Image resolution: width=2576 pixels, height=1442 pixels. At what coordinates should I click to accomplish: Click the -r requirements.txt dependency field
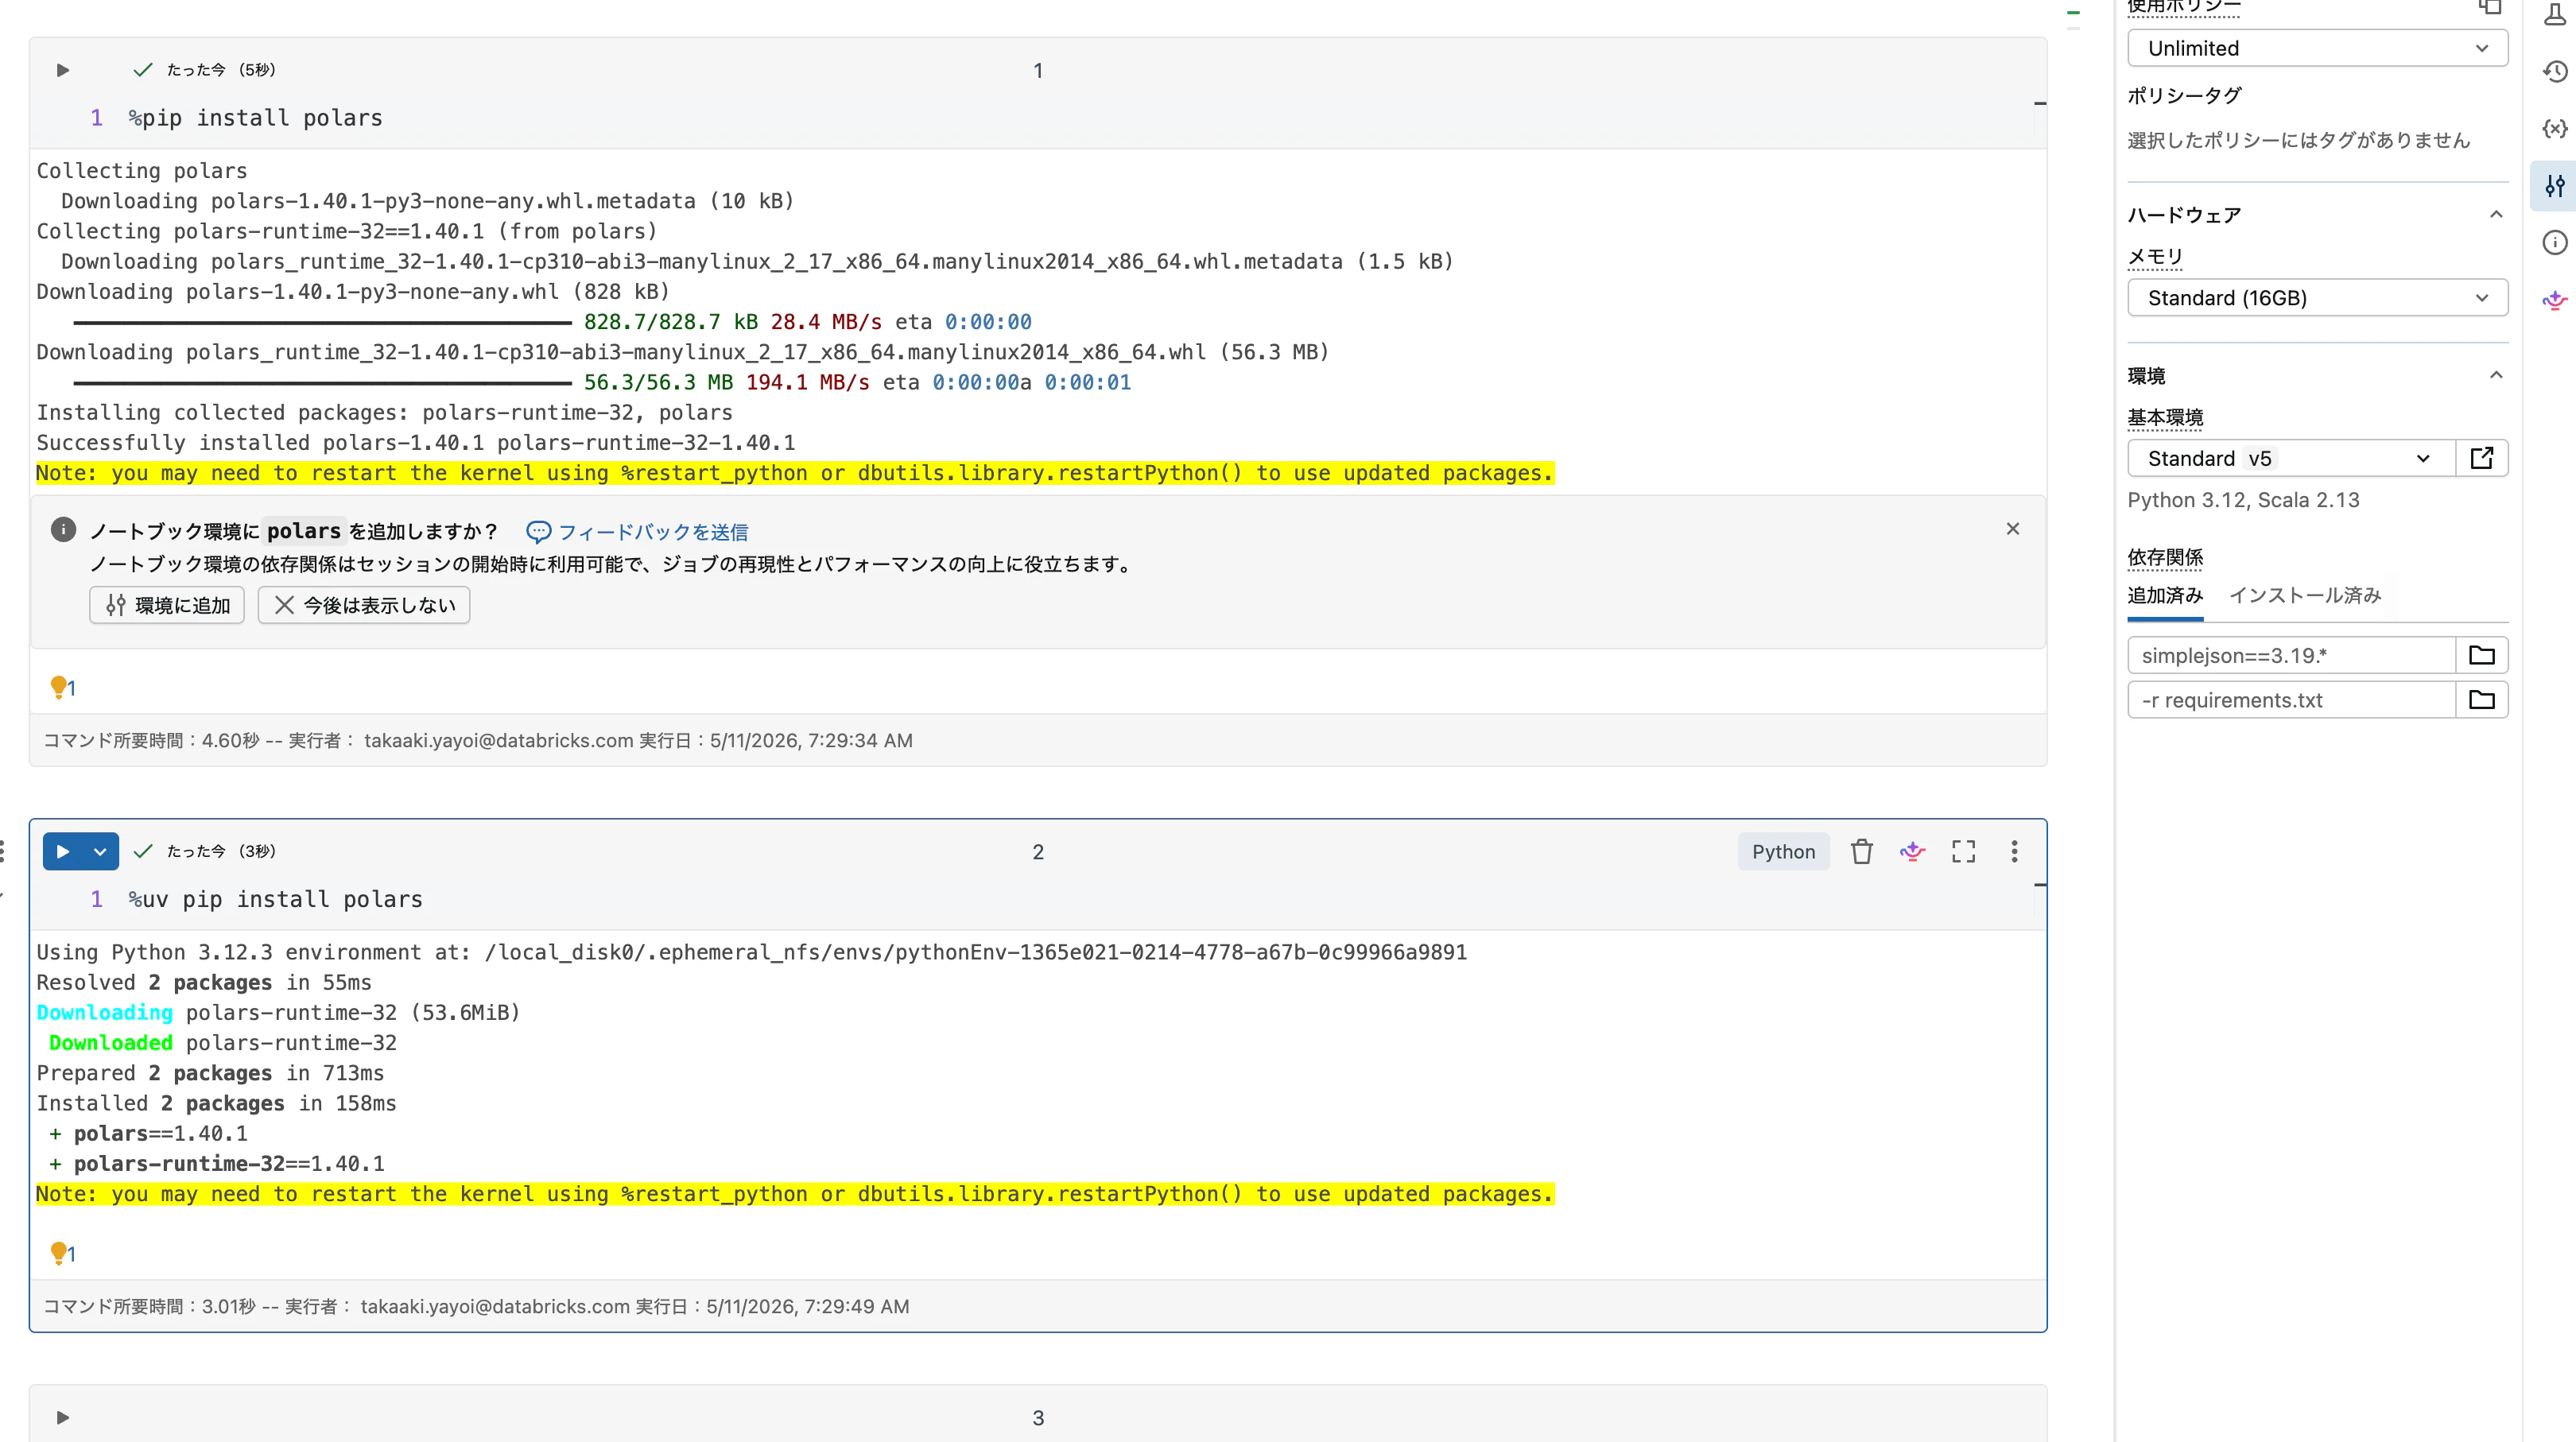point(2291,700)
